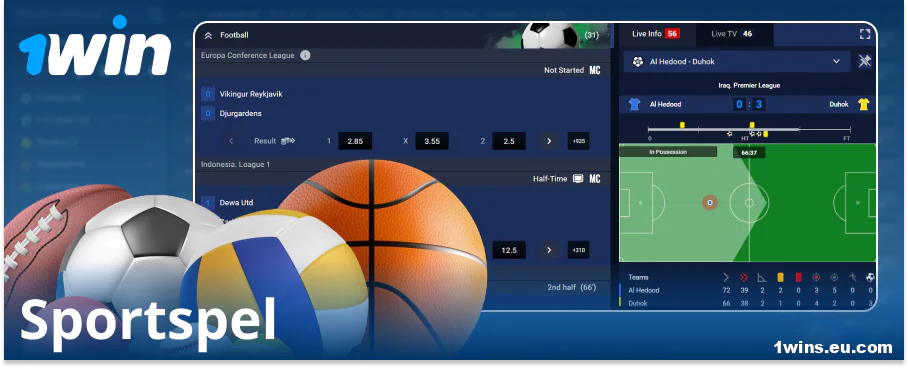Select odds 2.85 for Vikingur Reykjavik win
908x368 pixels.
pyautogui.click(x=356, y=141)
